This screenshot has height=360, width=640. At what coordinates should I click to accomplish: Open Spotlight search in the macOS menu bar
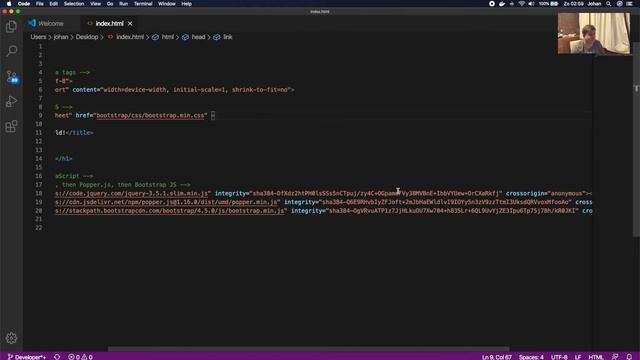click(x=609, y=4)
